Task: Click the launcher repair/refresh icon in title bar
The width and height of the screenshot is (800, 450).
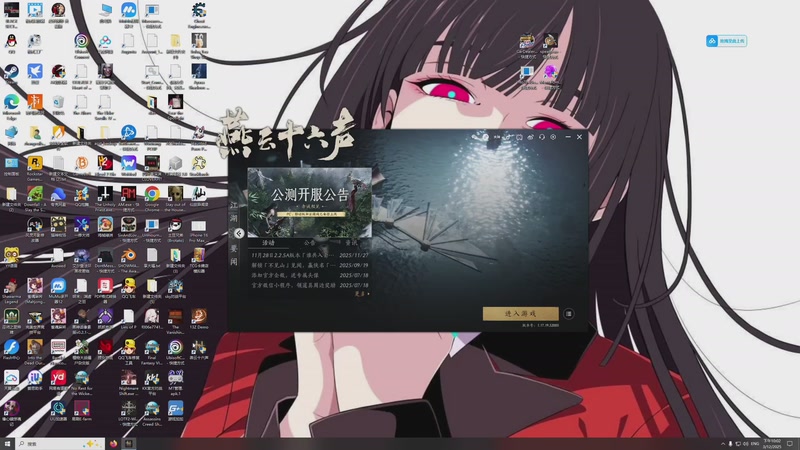Action: (x=542, y=137)
